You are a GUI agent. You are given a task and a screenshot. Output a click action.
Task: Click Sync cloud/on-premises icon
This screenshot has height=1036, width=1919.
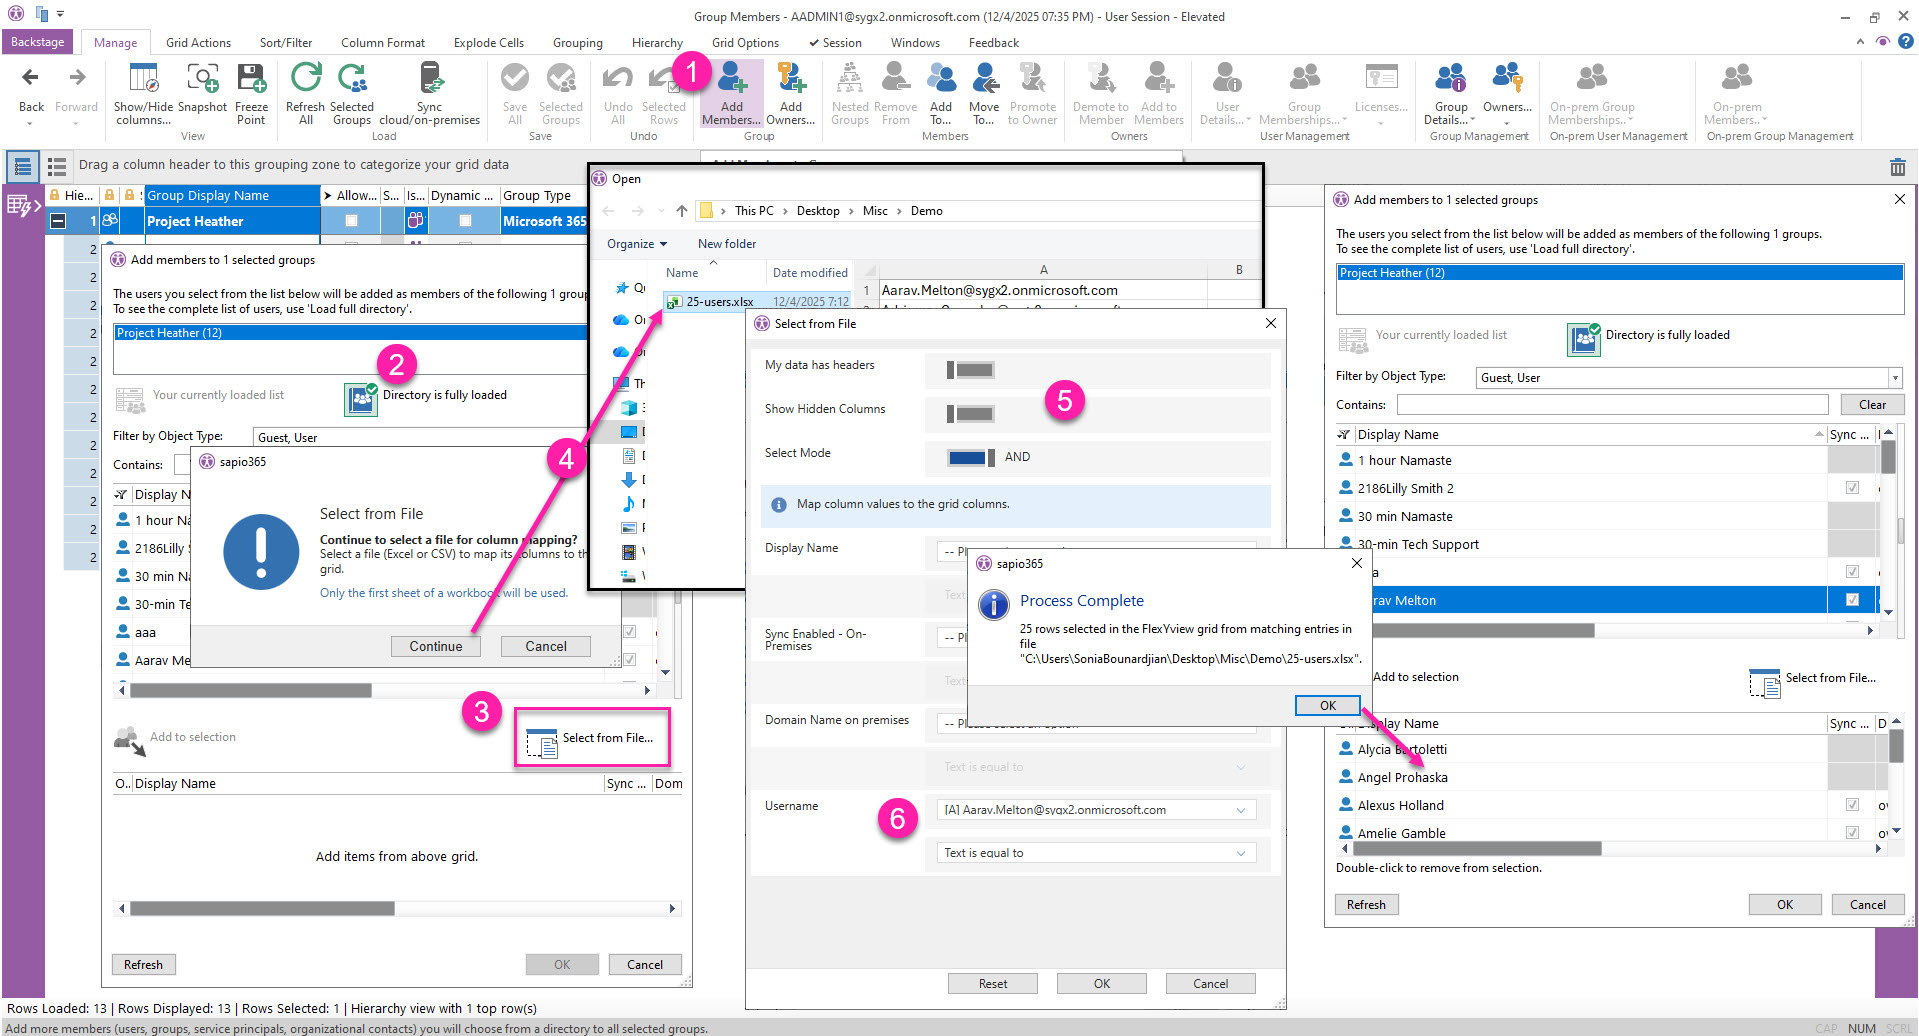pyautogui.click(x=429, y=78)
